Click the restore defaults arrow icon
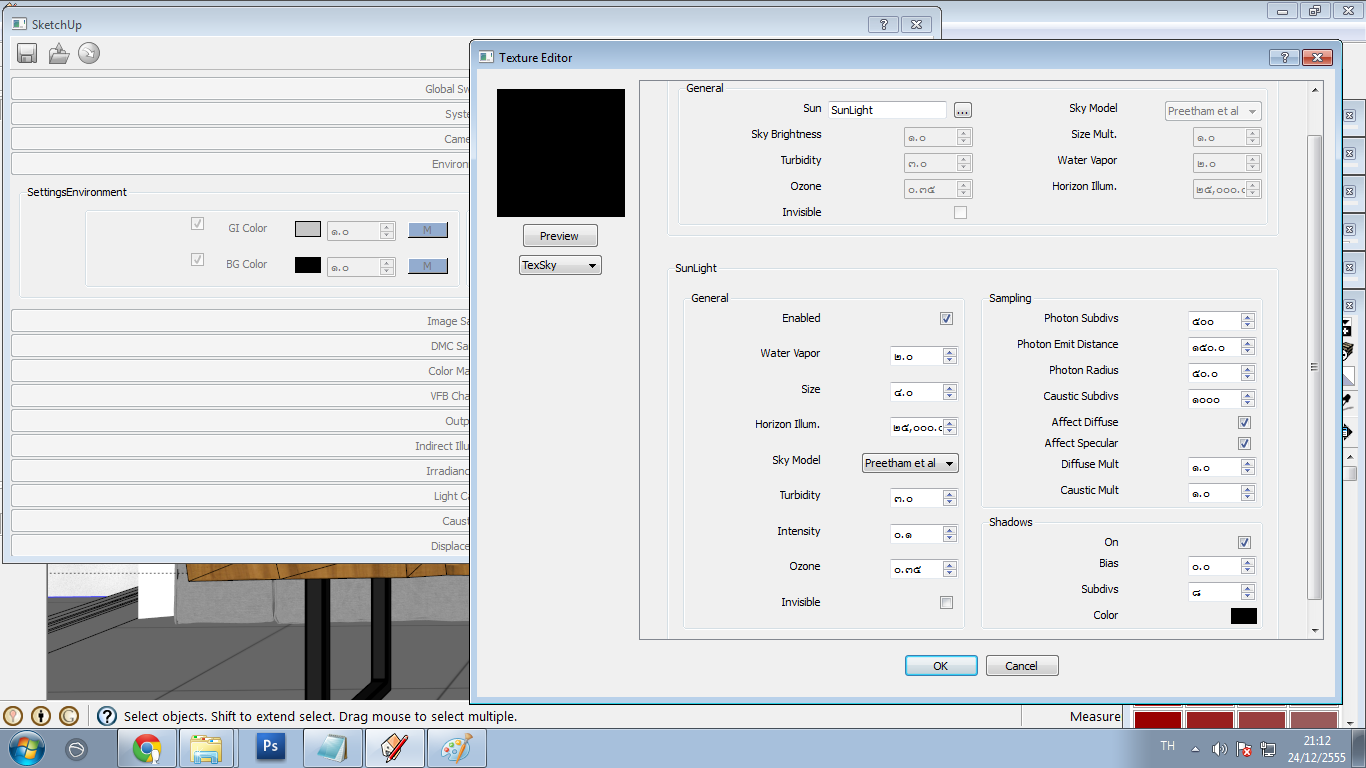Image resolution: width=1366 pixels, height=768 pixels. (89, 54)
